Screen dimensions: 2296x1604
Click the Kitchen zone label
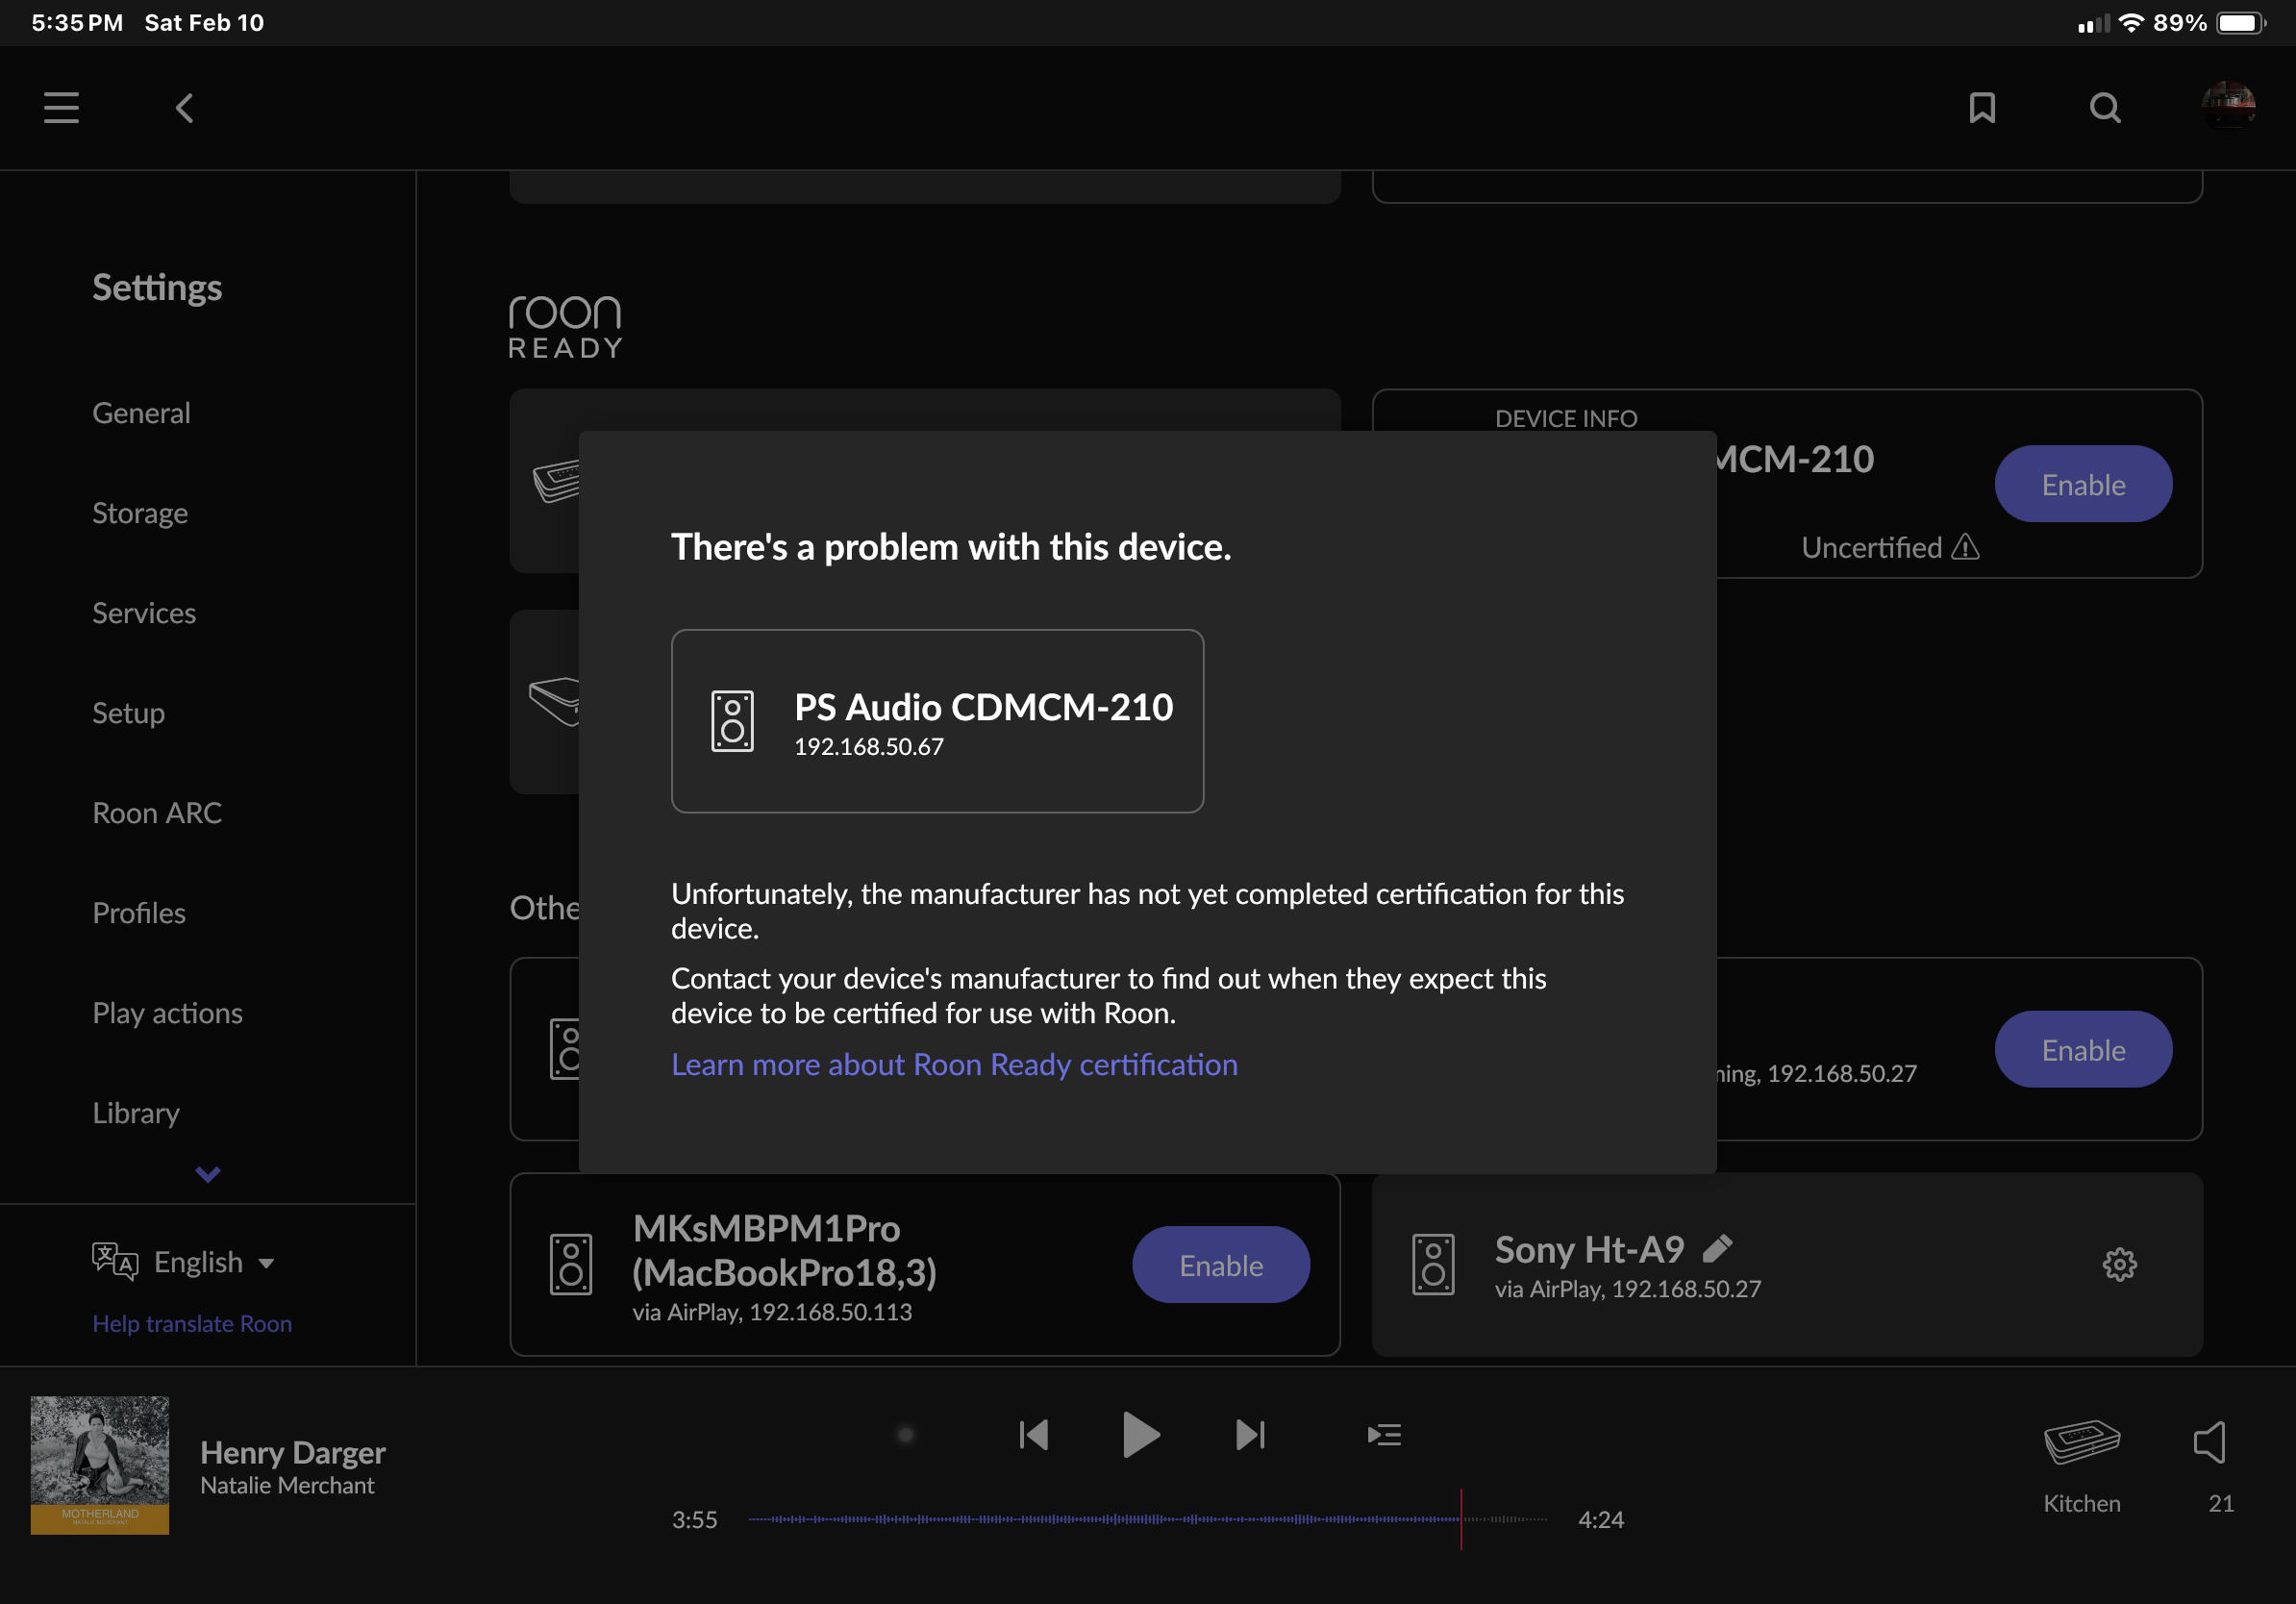(x=2081, y=1503)
